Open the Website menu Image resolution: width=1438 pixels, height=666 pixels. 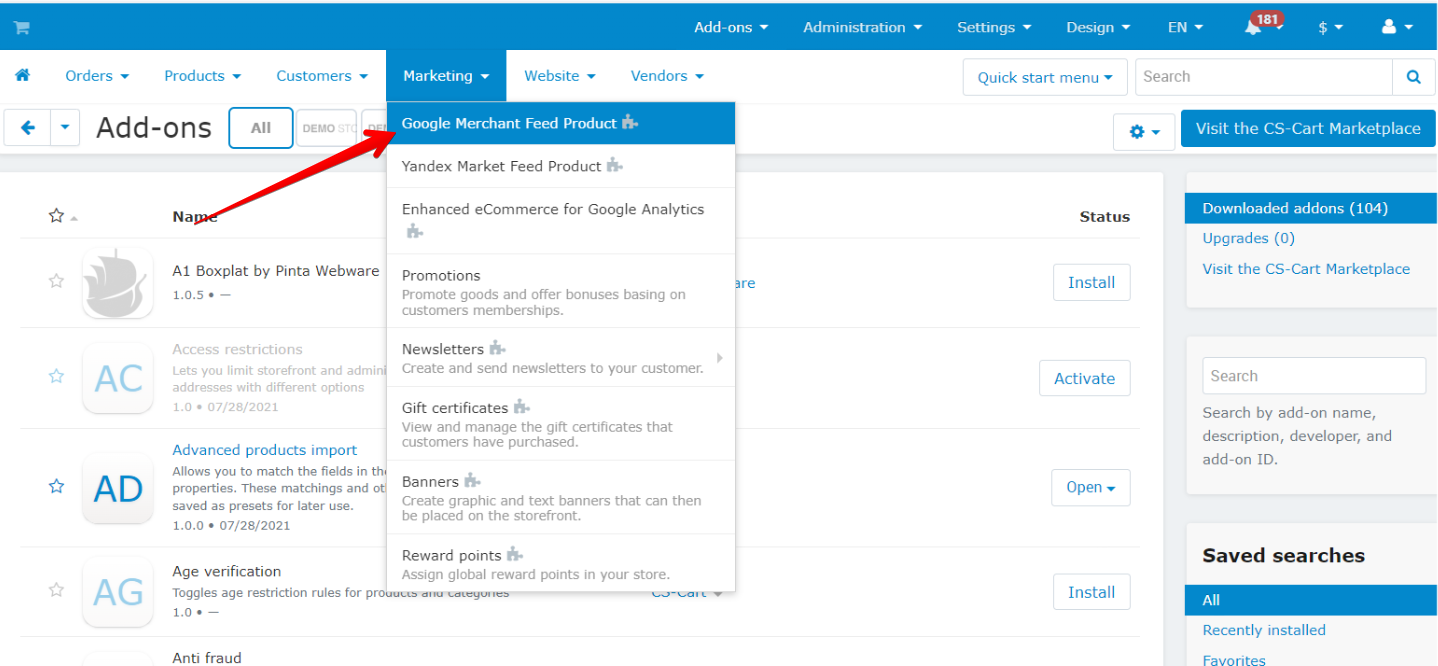[x=559, y=75]
